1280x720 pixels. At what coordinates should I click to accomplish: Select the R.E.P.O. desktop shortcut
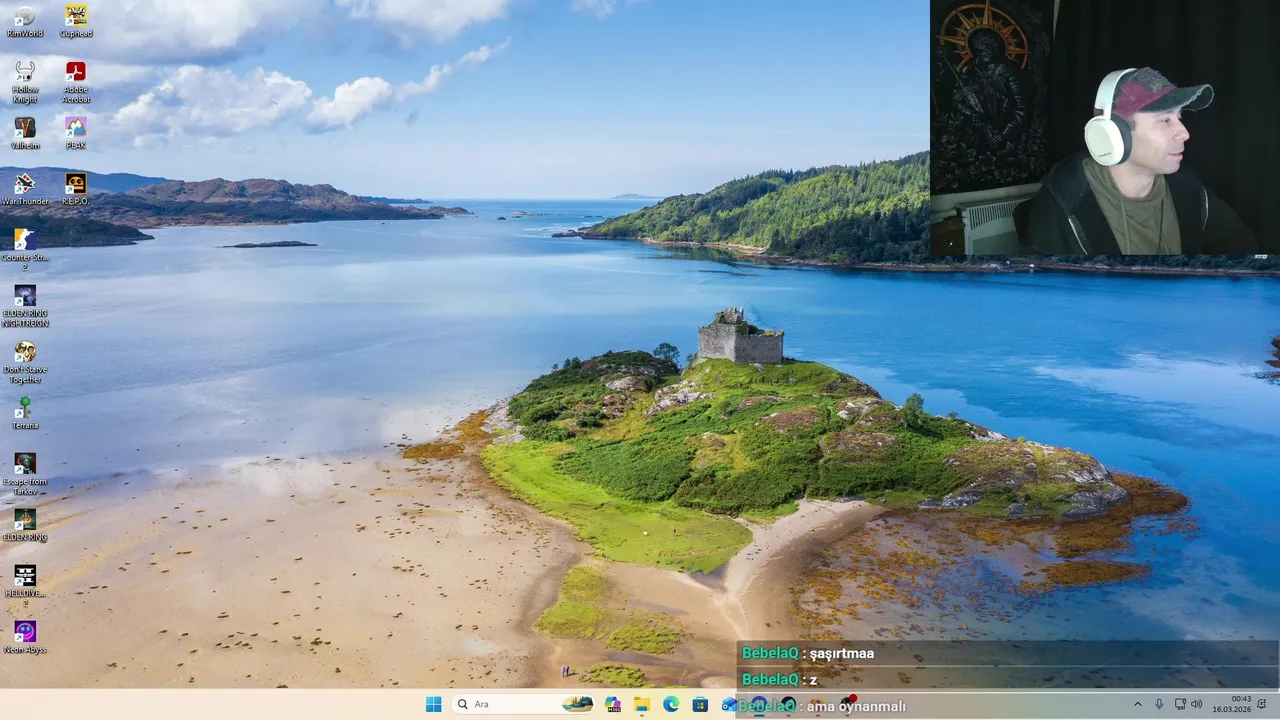(x=76, y=189)
